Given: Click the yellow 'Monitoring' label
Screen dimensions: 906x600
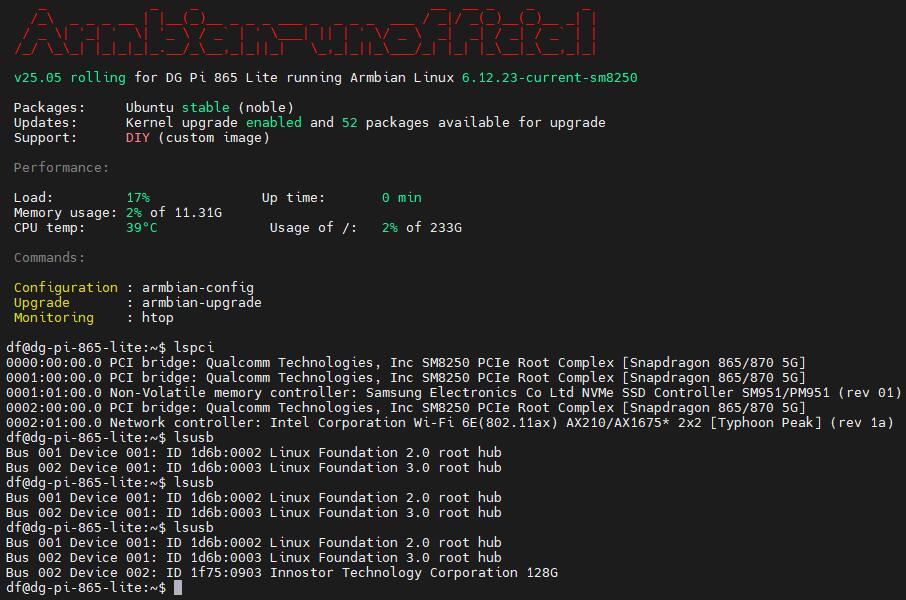Looking at the screenshot, I should click(x=54, y=318).
